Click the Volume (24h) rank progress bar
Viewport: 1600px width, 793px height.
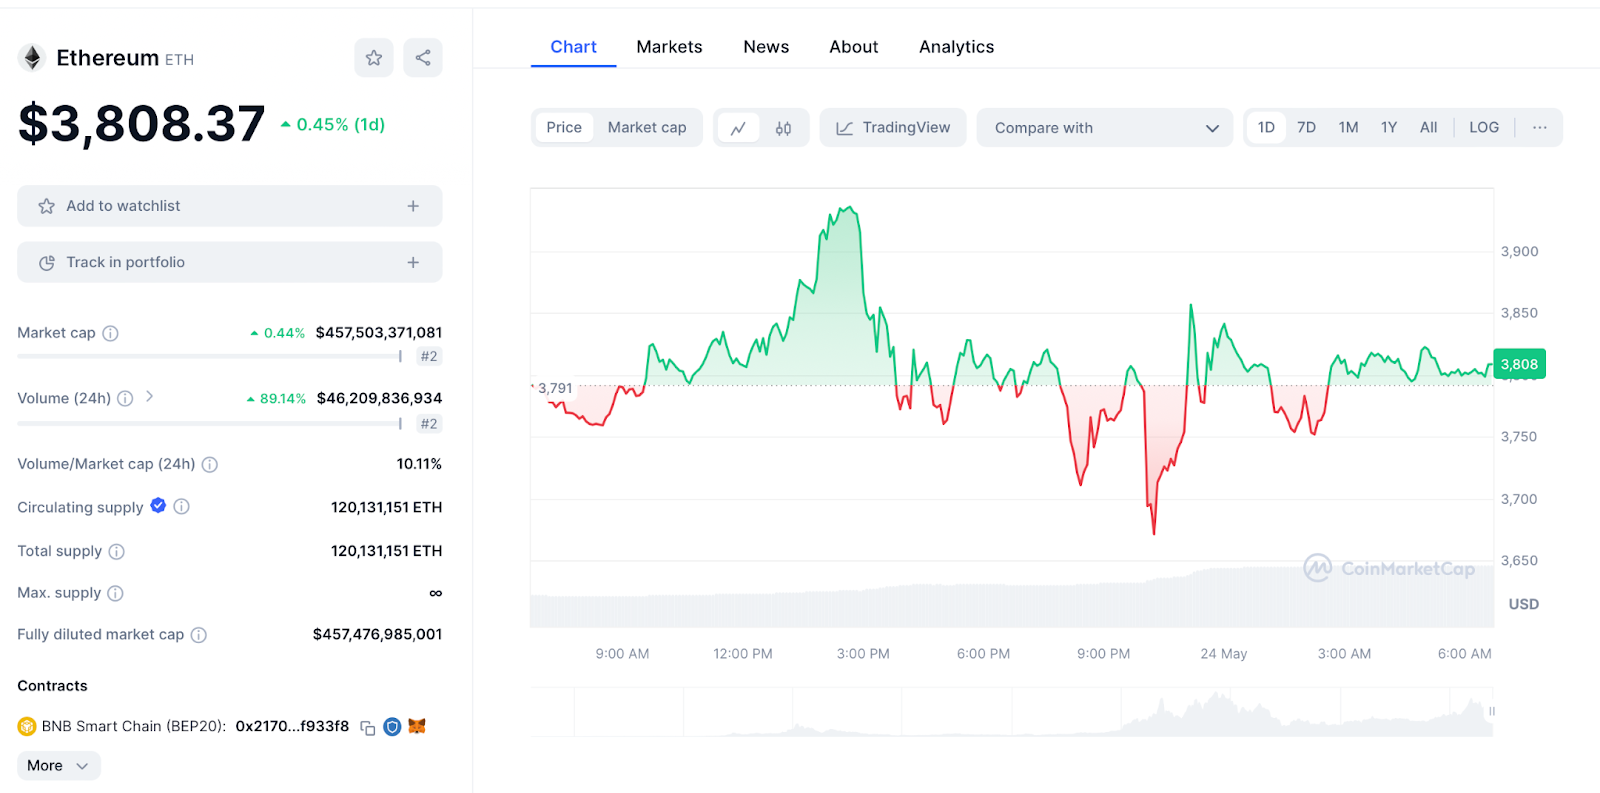[x=210, y=424]
